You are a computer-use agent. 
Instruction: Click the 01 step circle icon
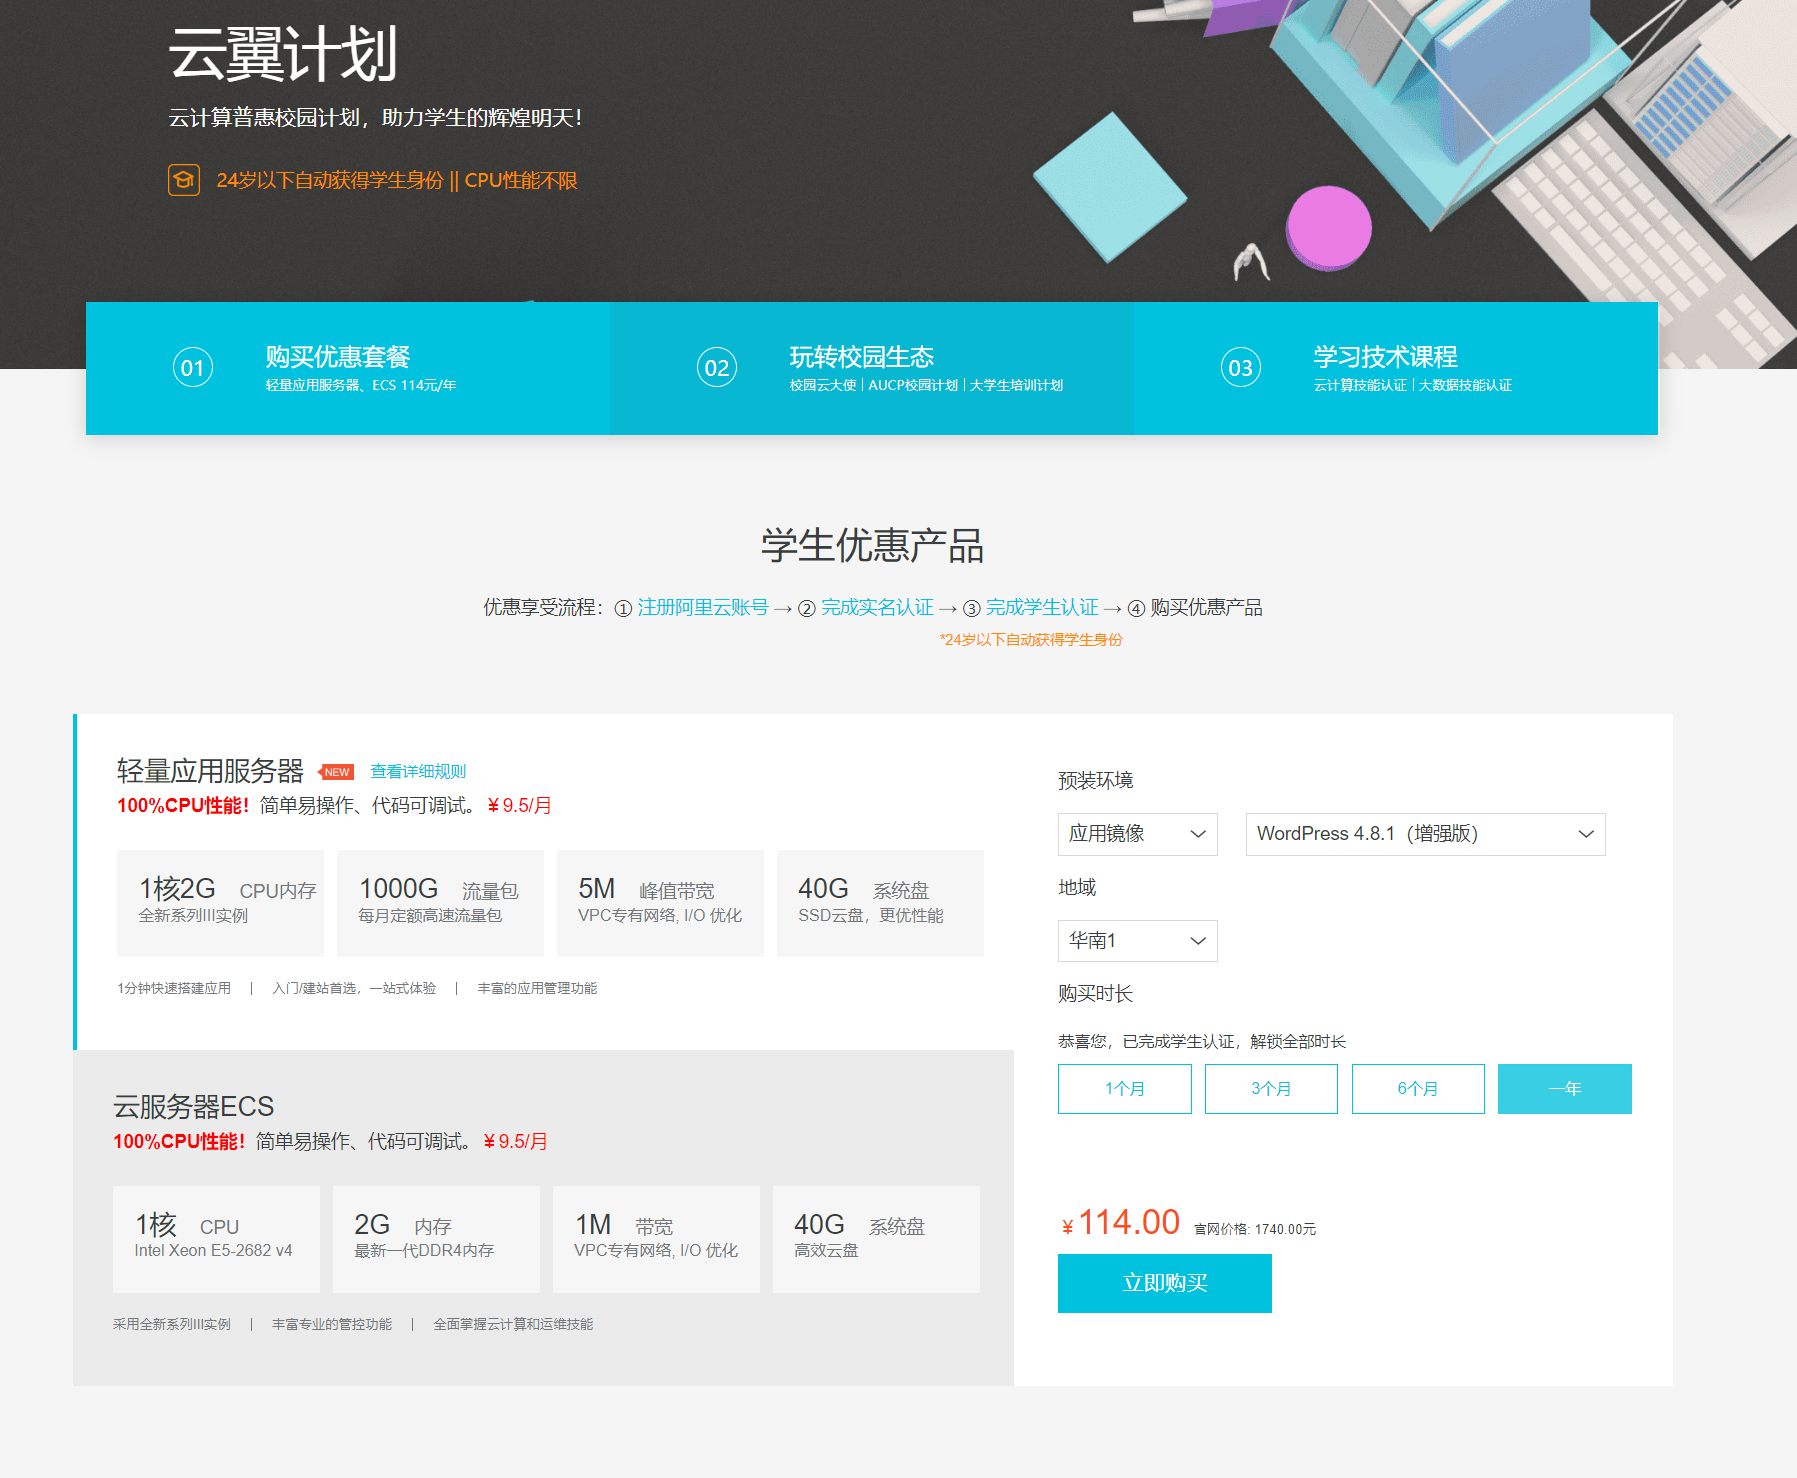pyautogui.click(x=193, y=368)
